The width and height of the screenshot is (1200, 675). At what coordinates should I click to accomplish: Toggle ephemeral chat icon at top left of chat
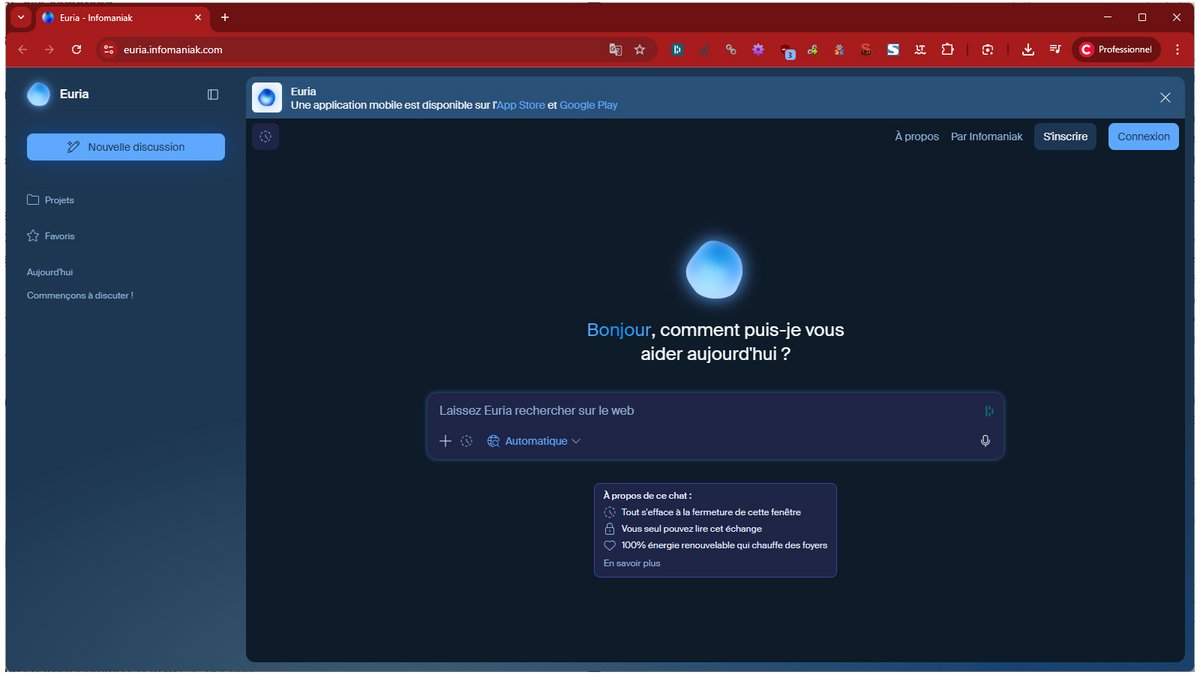pyautogui.click(x=265, y=137)
